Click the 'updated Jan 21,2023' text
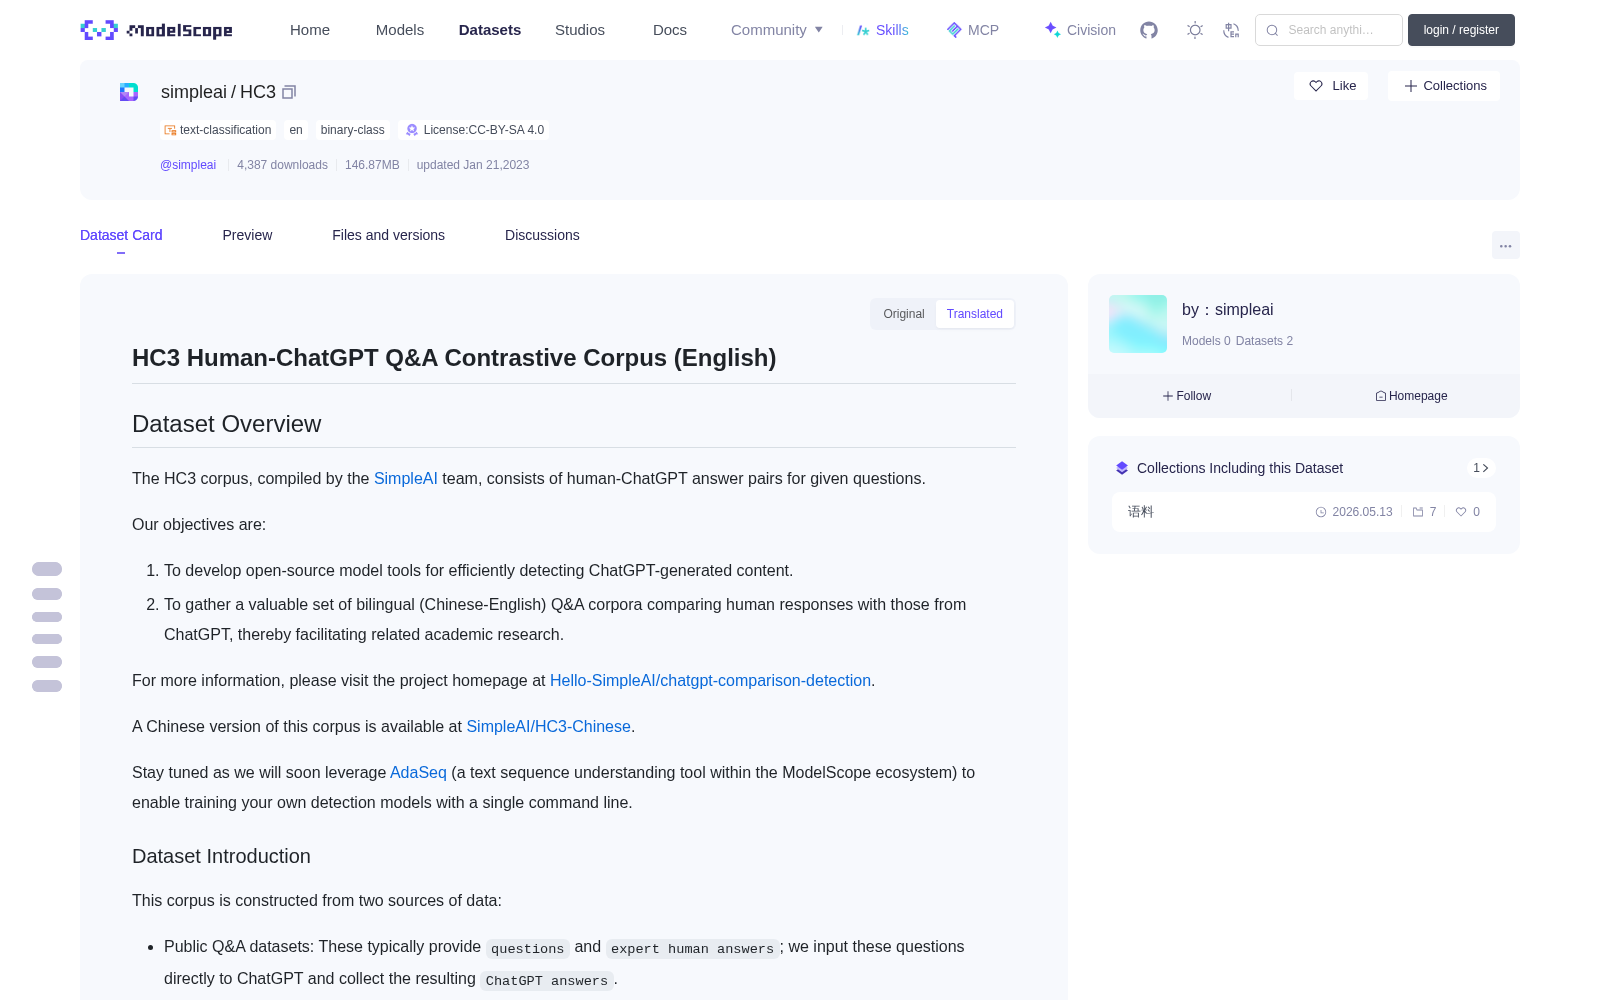Image resolution: width=1600 pixels, height=1000 pixels. 473,165
